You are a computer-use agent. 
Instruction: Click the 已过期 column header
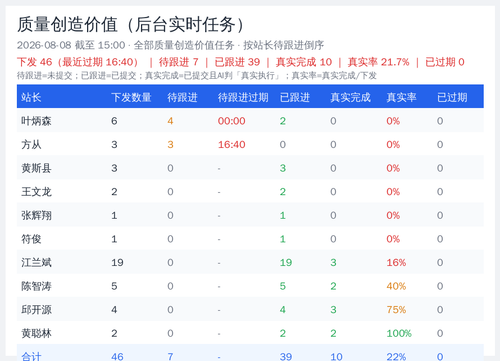pos(452,97)
